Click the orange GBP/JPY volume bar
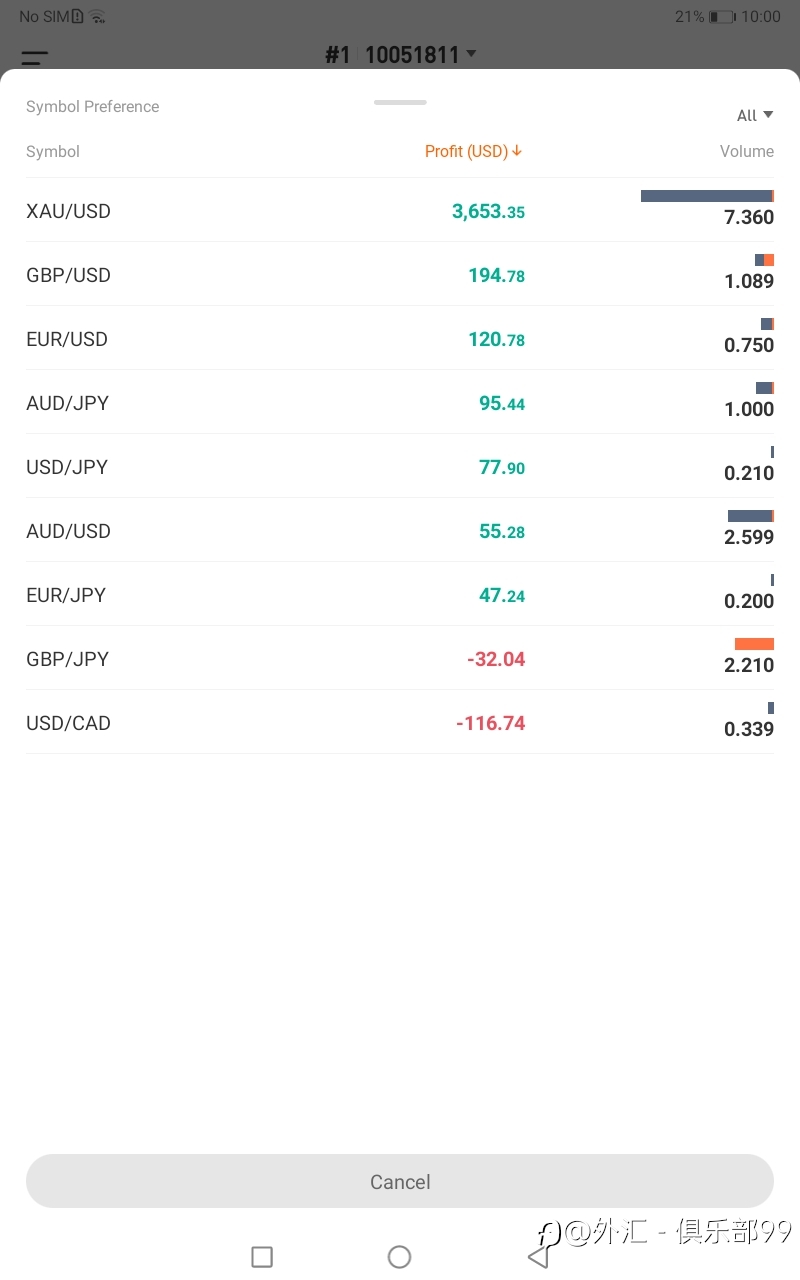Image resolution: width=800 pixels, height=1280 pixels. coord(754,644)
